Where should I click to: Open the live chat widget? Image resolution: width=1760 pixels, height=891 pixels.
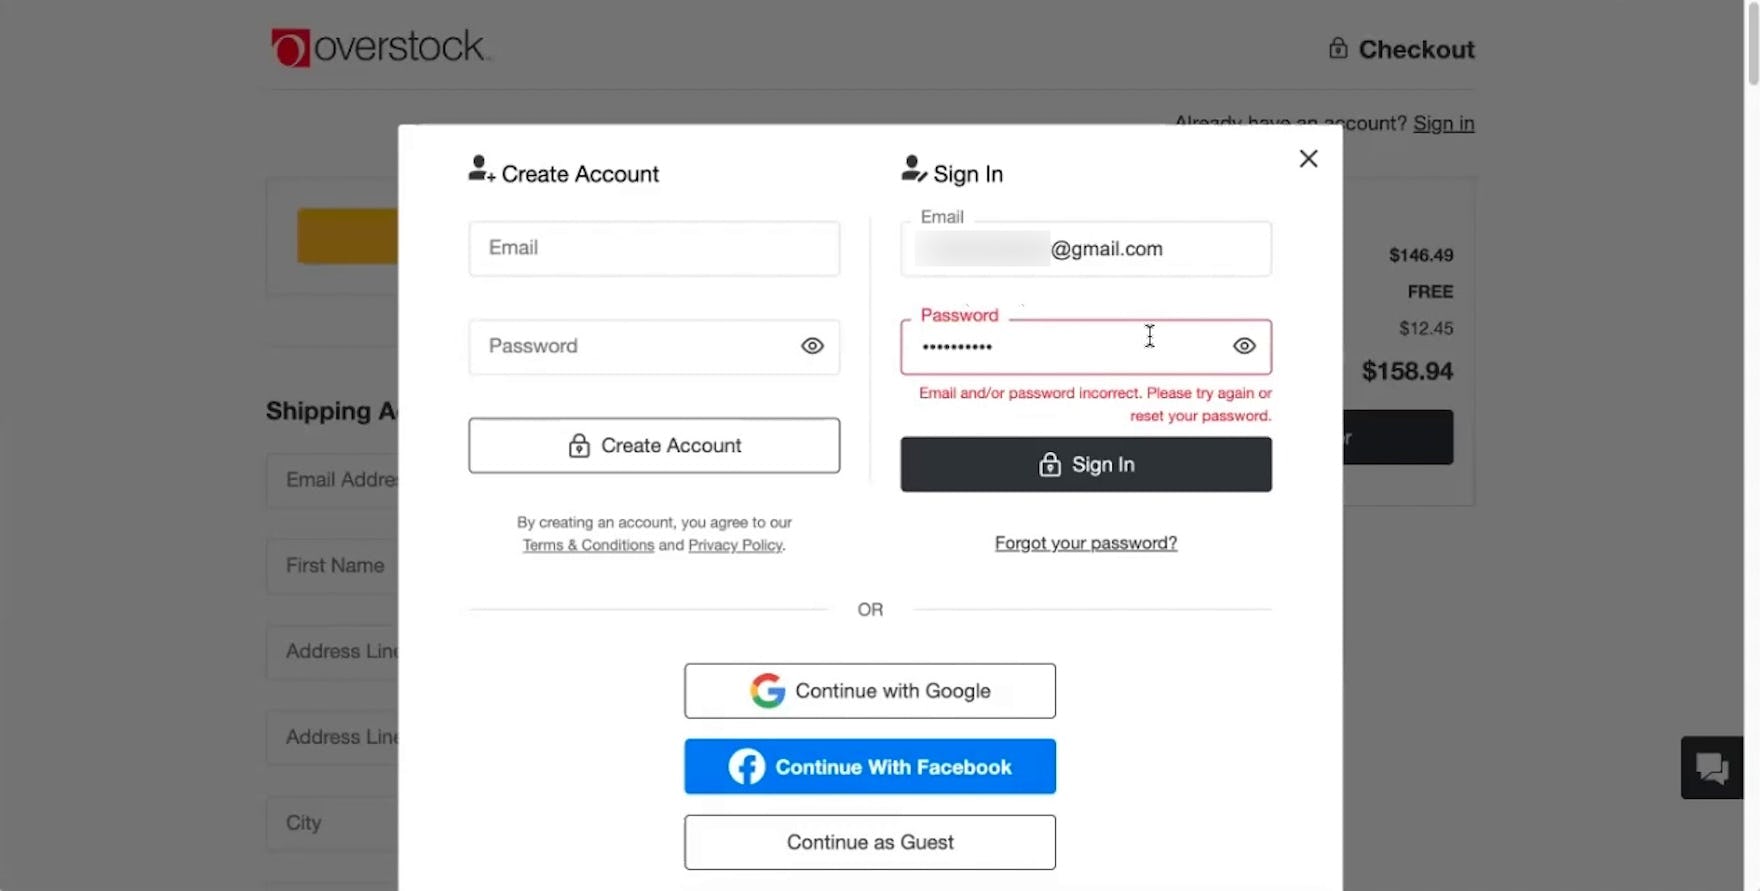pos(1712,768)
